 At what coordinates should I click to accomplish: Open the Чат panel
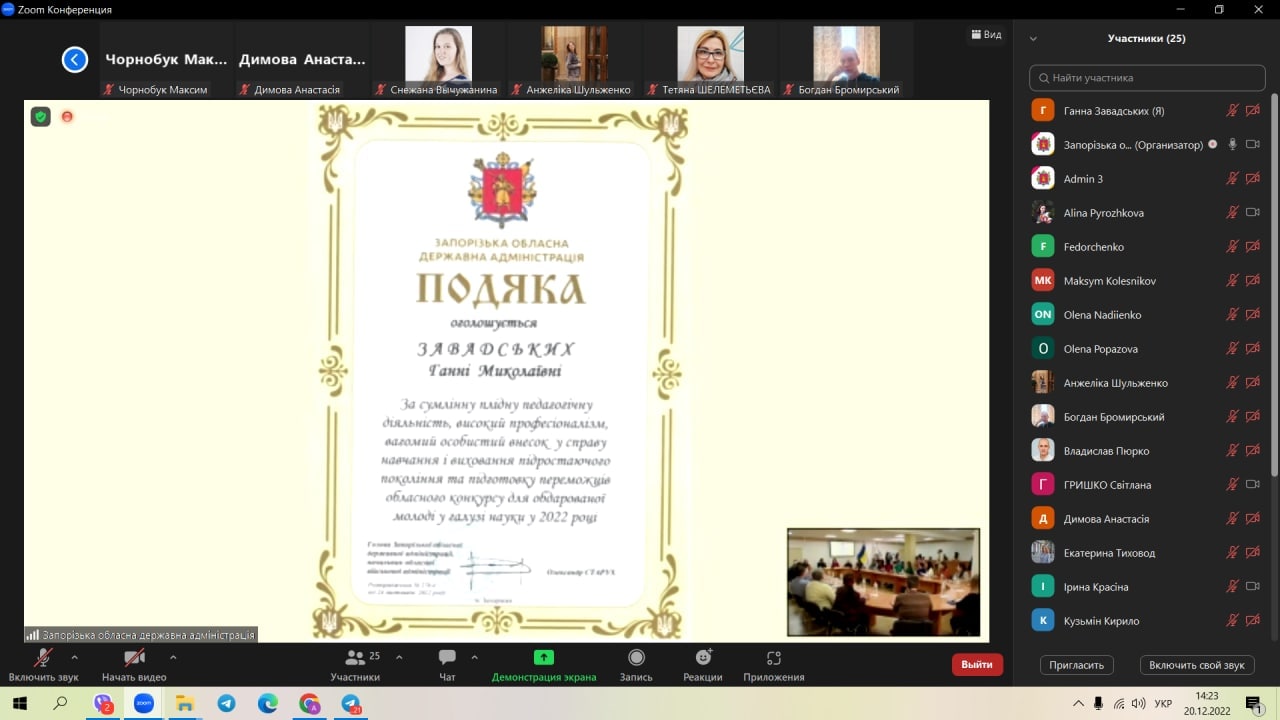(x=446, y=663)
